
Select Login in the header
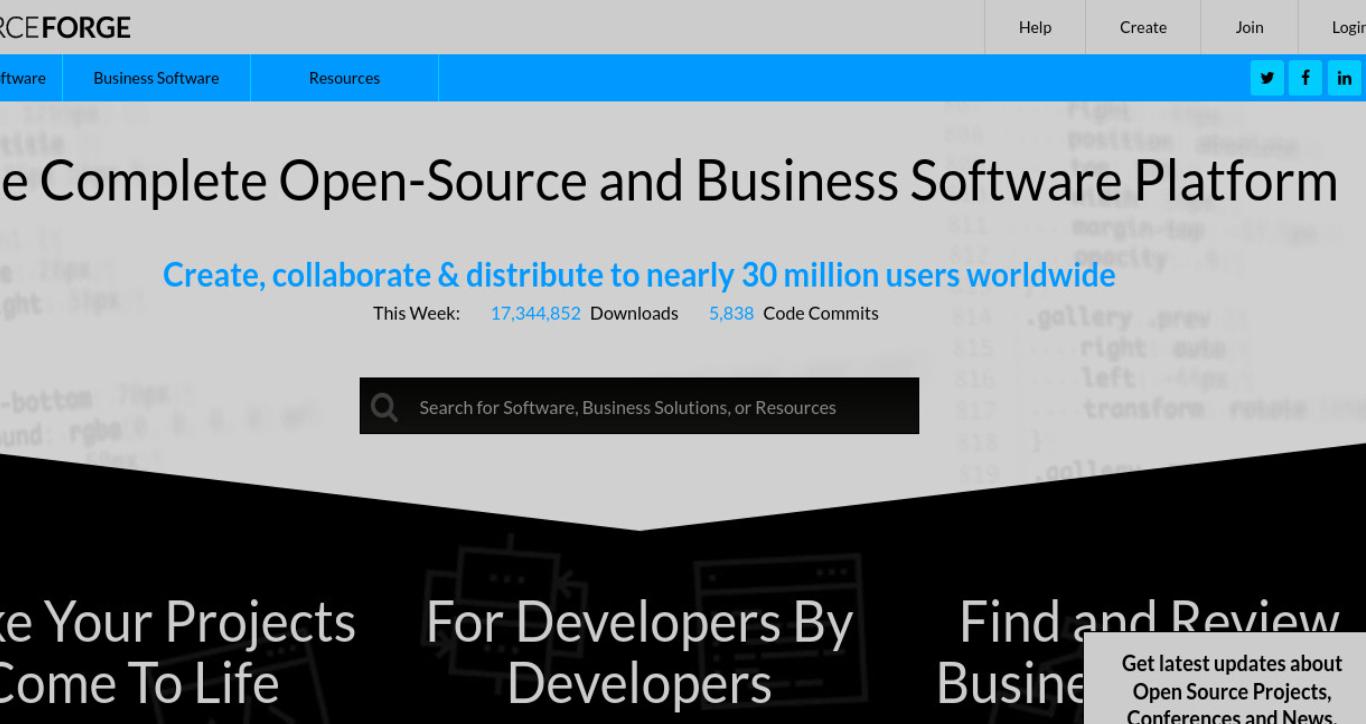[x=1348, y=27]
